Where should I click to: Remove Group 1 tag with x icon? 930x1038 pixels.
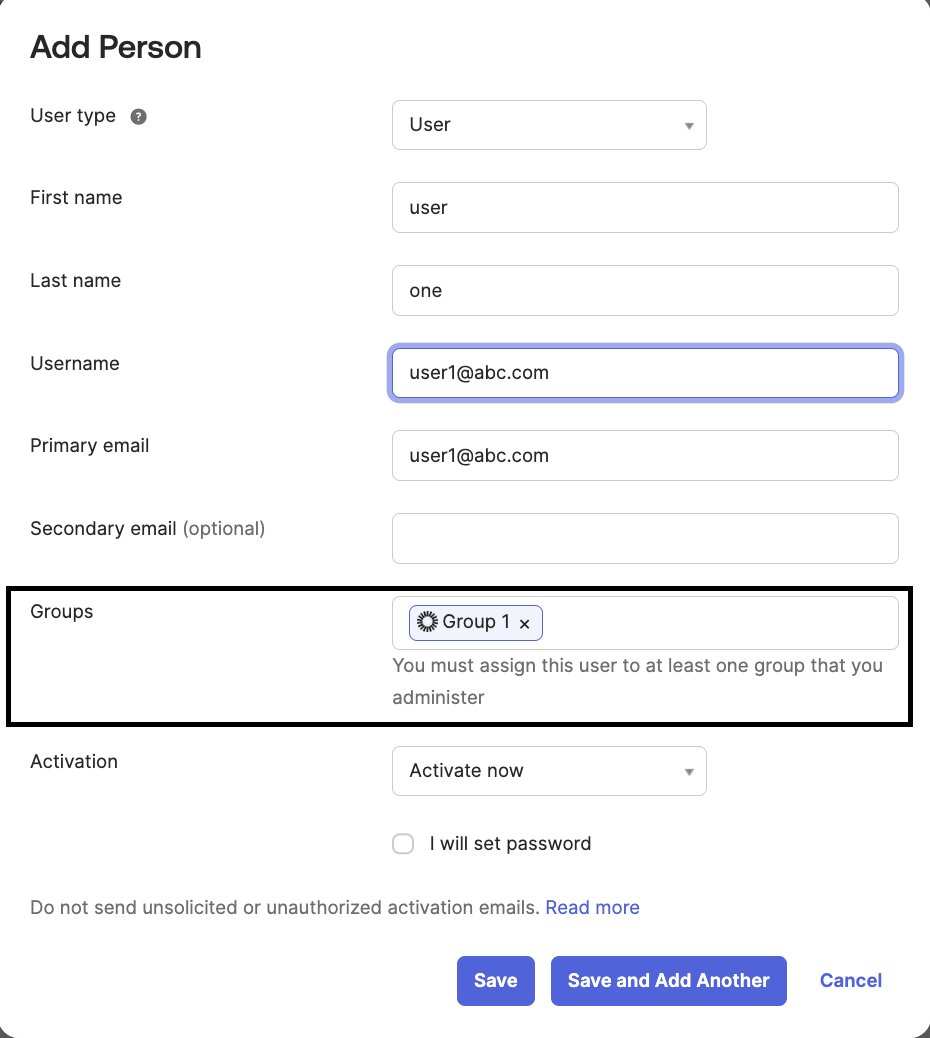(524, 624)
